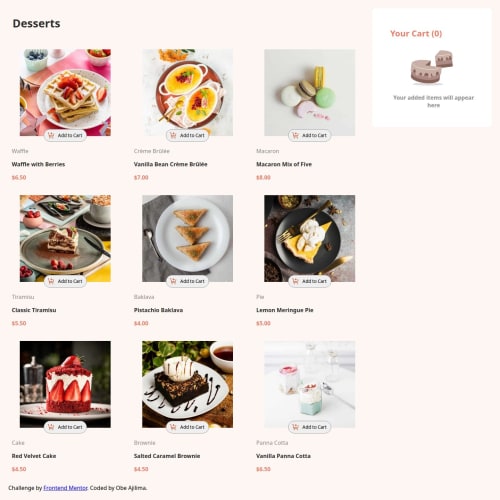Viewport: 500px width, 500px height.
Task: Click the baklava plate photo
Action: [x=188, y=238]
